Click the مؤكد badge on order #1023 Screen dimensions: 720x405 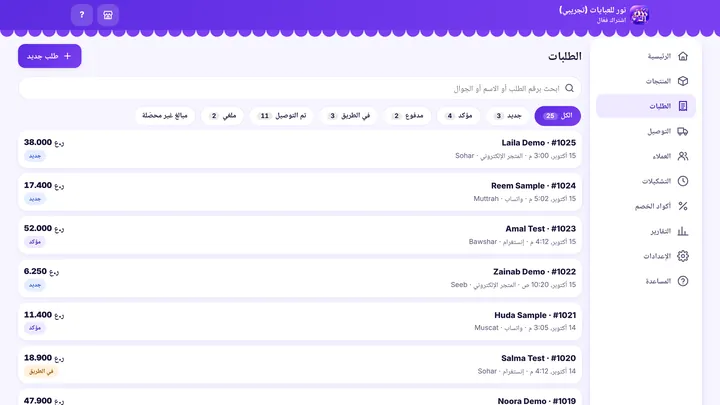[x=35, y=242]
